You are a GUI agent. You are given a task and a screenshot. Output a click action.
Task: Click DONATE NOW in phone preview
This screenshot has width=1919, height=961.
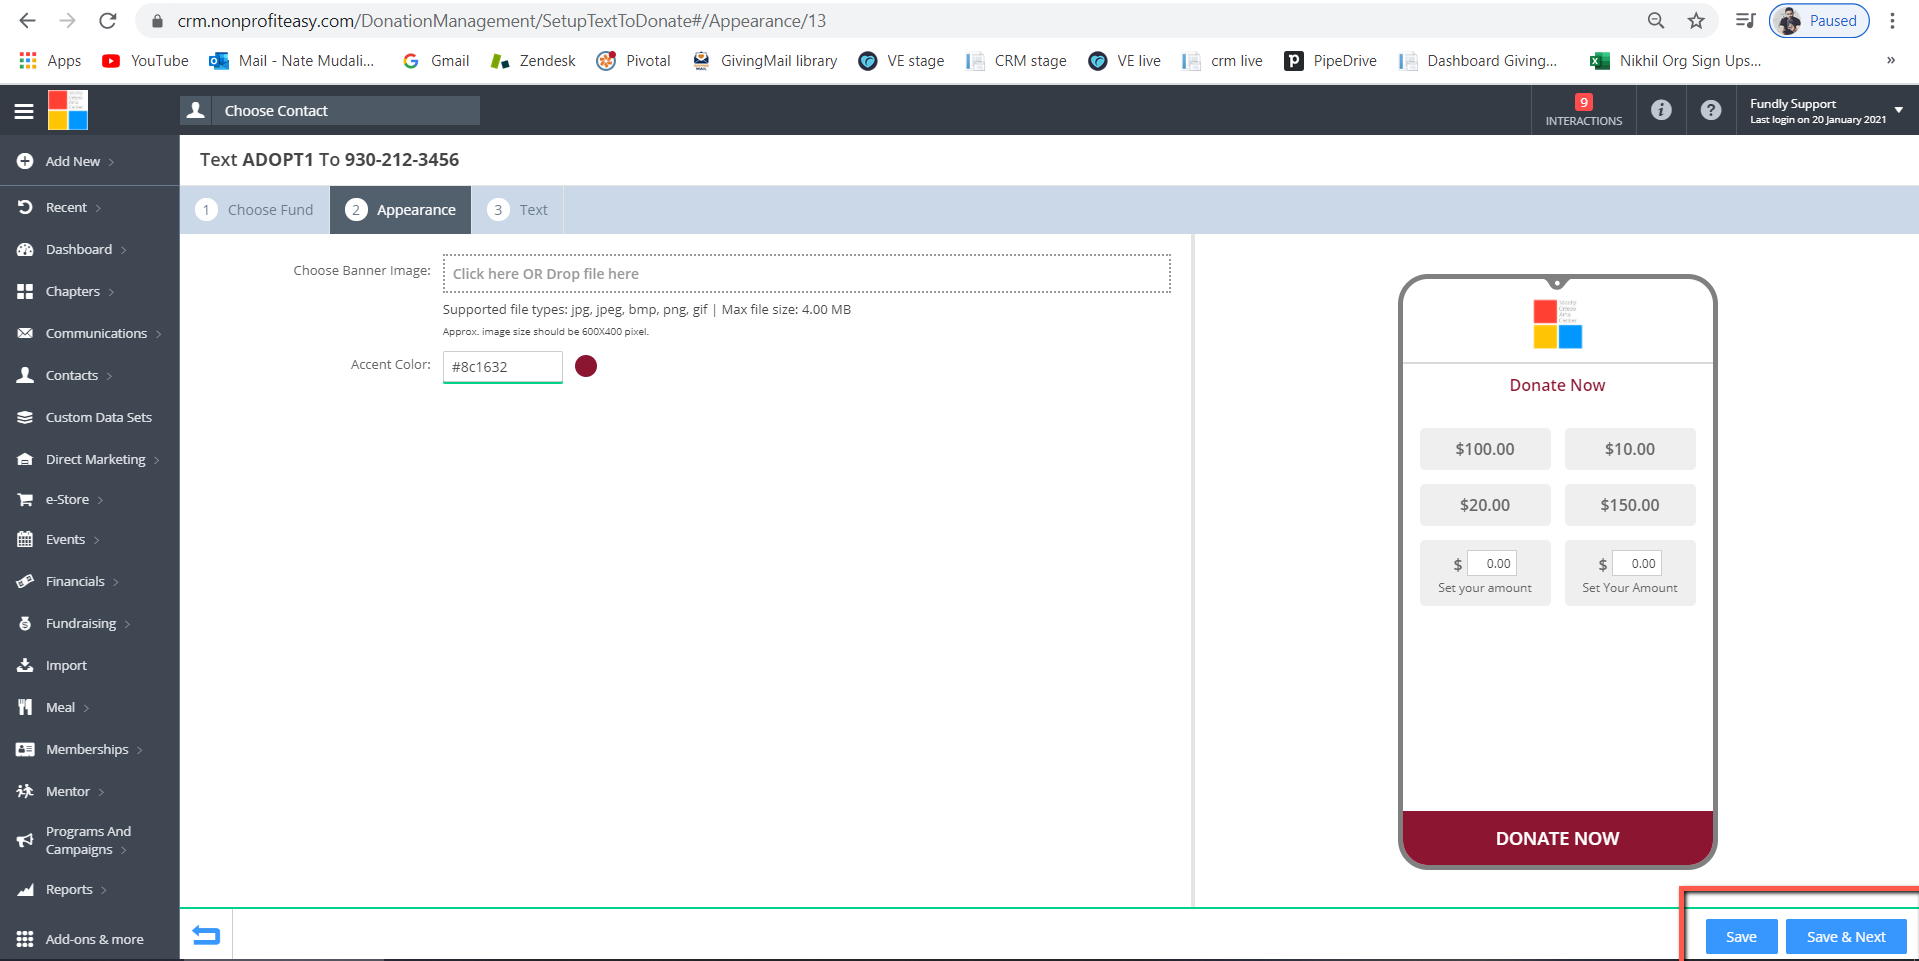point(1557,838)
